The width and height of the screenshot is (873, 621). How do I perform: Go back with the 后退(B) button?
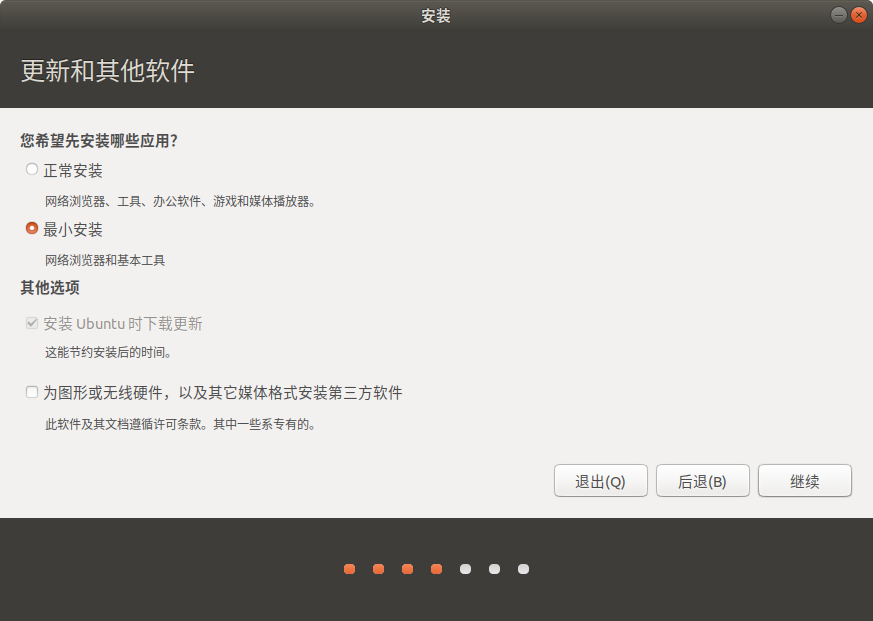click(703, 481)
